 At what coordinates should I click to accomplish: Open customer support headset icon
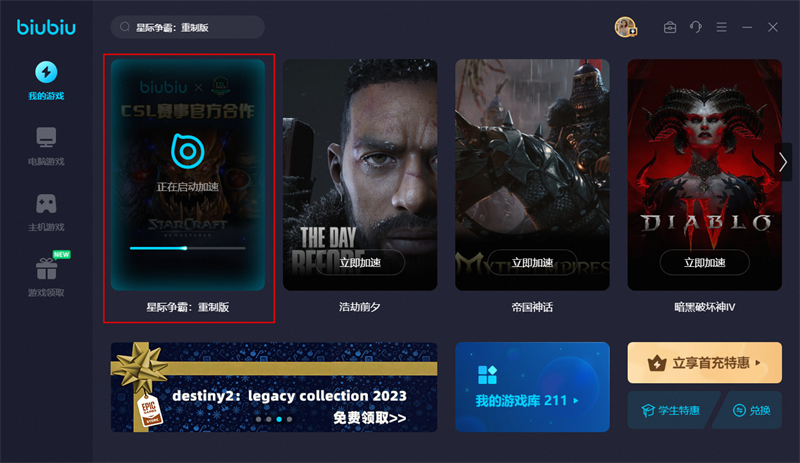point(695,27)
